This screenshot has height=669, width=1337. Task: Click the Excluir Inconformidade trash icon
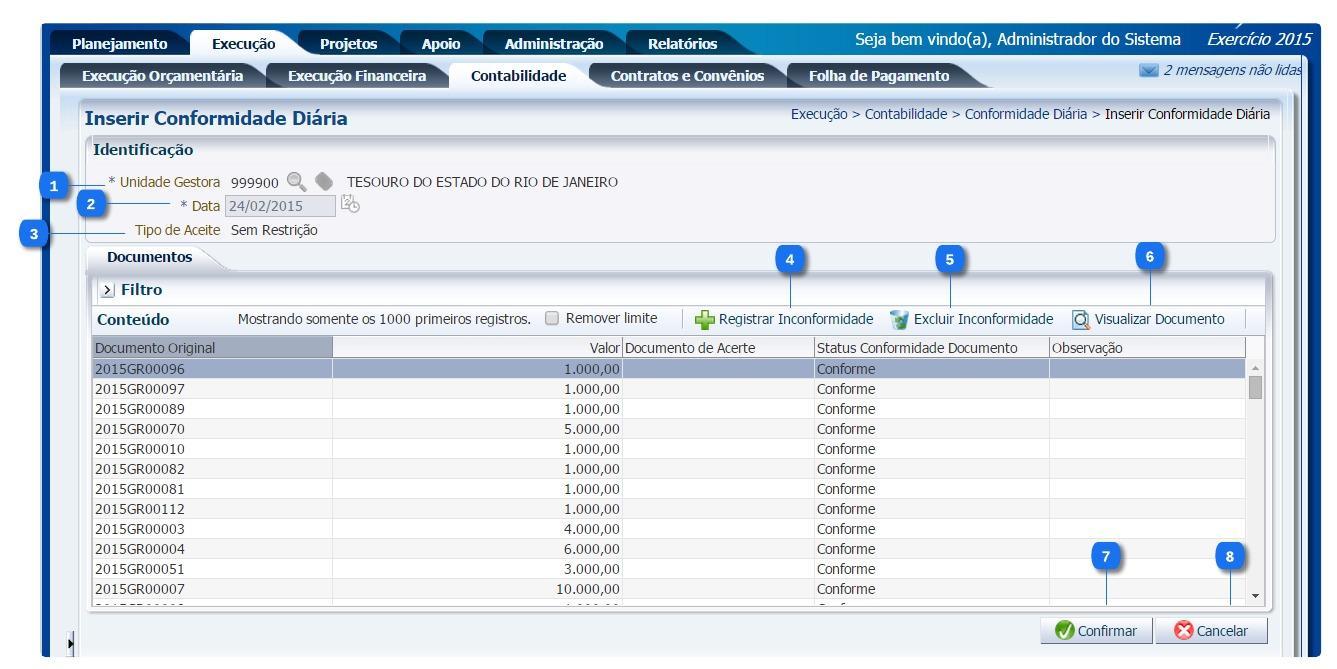coord(899,320)
